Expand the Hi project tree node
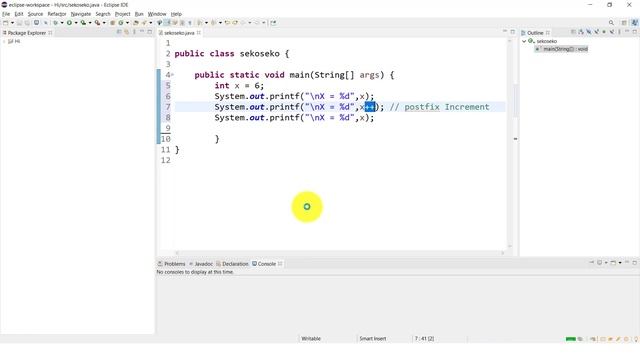The height and width of the screenshot is (360, 640). pyautogui.click(x=4, y=41)
